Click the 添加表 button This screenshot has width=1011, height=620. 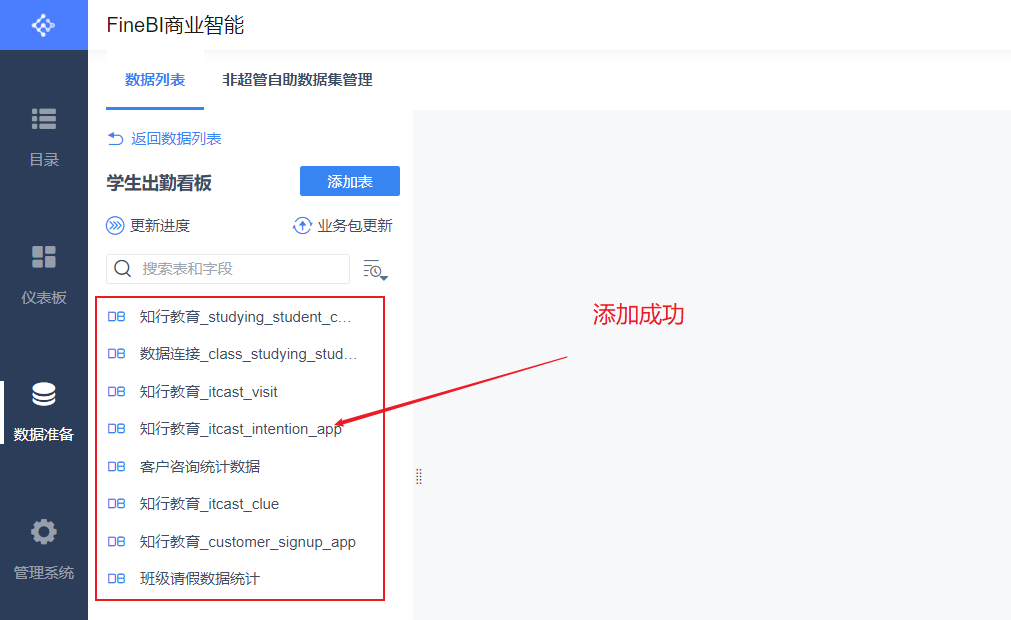tap(349, 181)
